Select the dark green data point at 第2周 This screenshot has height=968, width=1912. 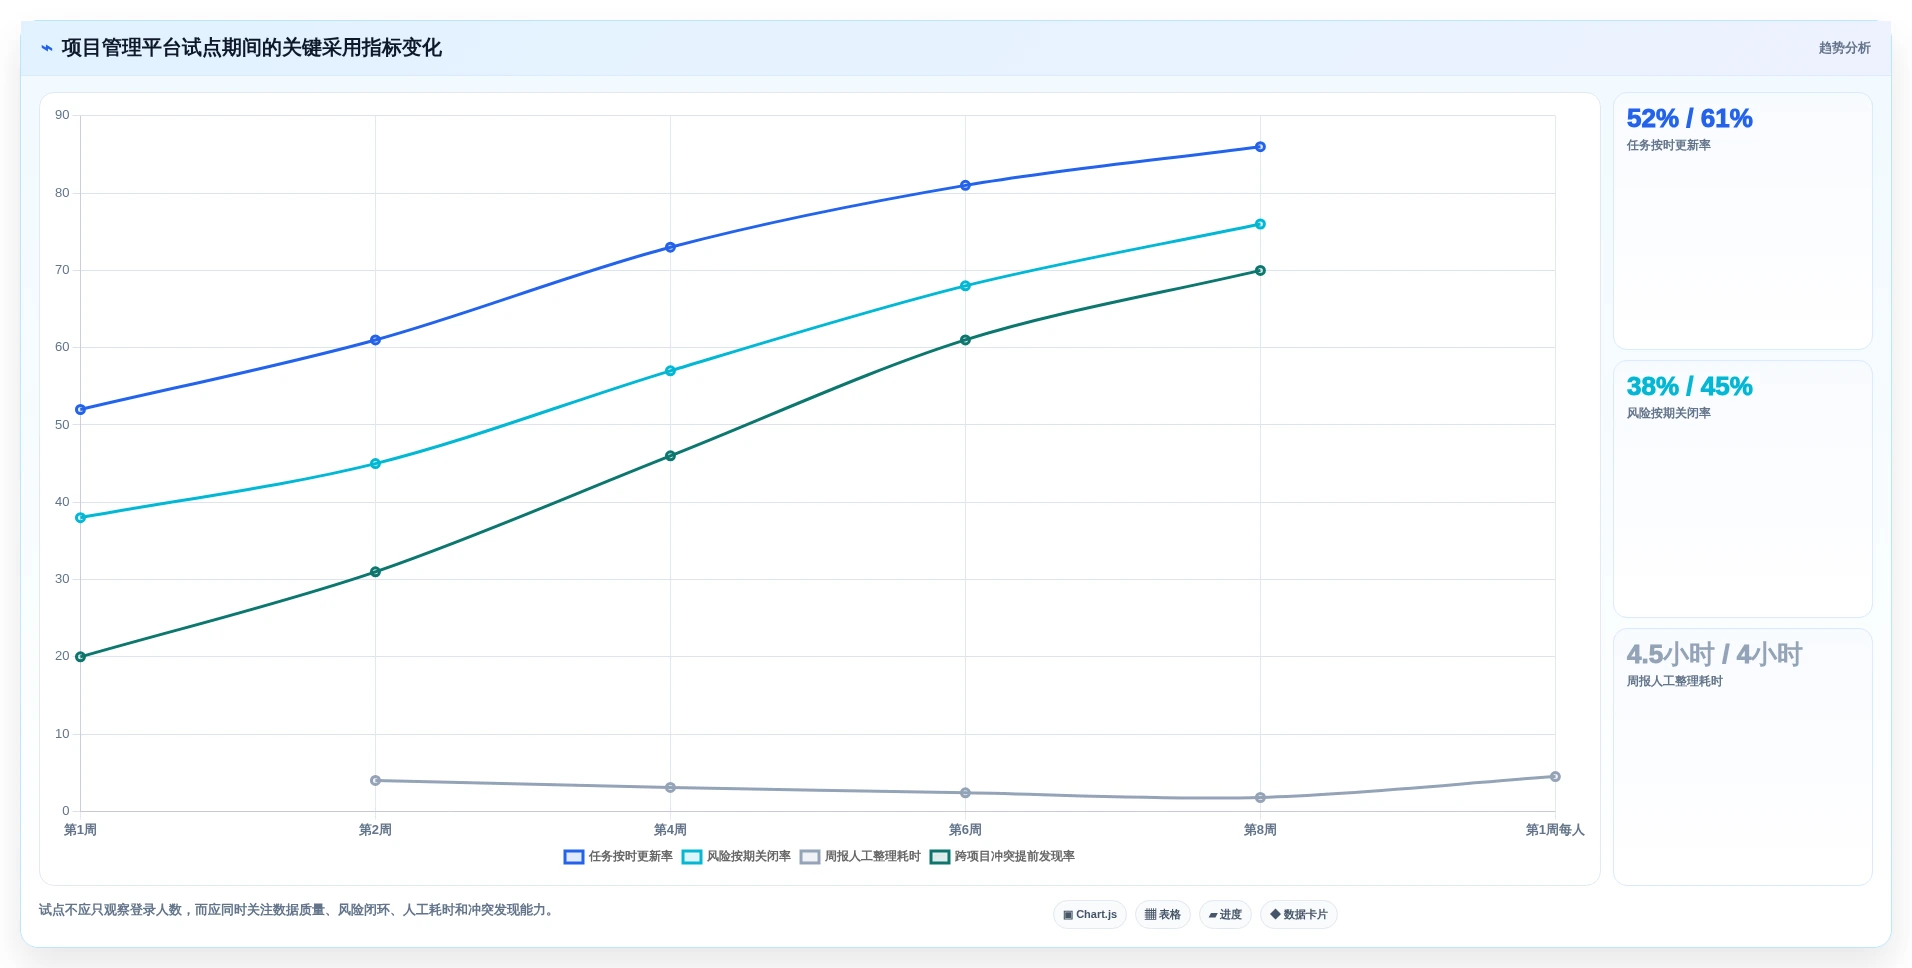pyautogui.click(x=376, y=572)
